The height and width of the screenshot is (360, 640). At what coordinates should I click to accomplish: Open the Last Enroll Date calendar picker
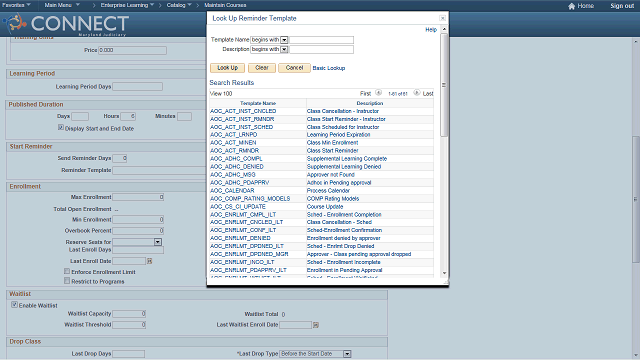coord(149,261)
